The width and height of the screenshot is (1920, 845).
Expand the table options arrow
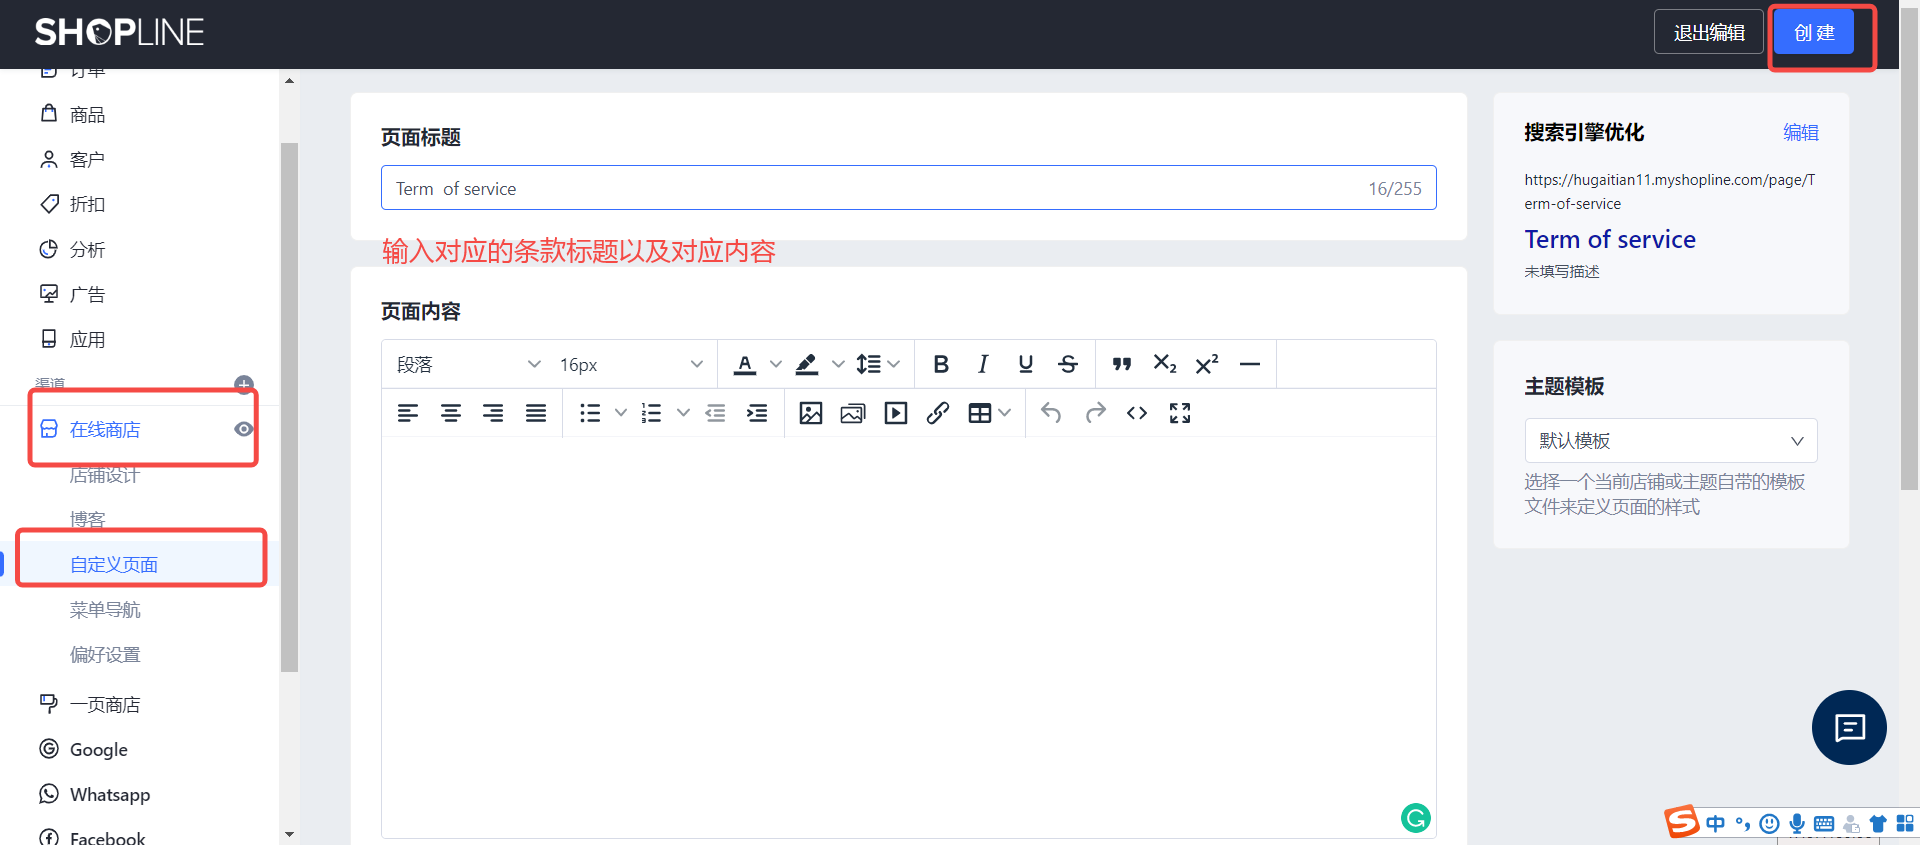[x=1005, y=413]
